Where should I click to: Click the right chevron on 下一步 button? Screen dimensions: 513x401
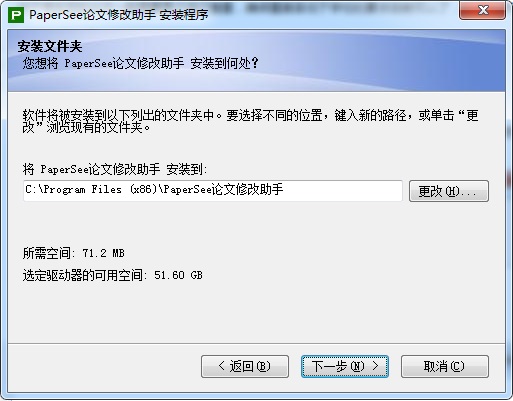pyautogui.click(x=375, y=366)
